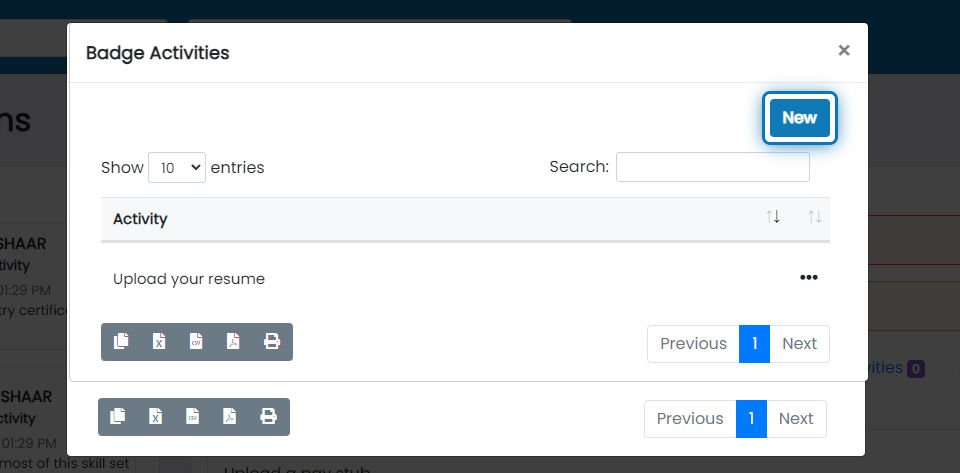Export to CSV using upper toolbar icon

[196, 341]
